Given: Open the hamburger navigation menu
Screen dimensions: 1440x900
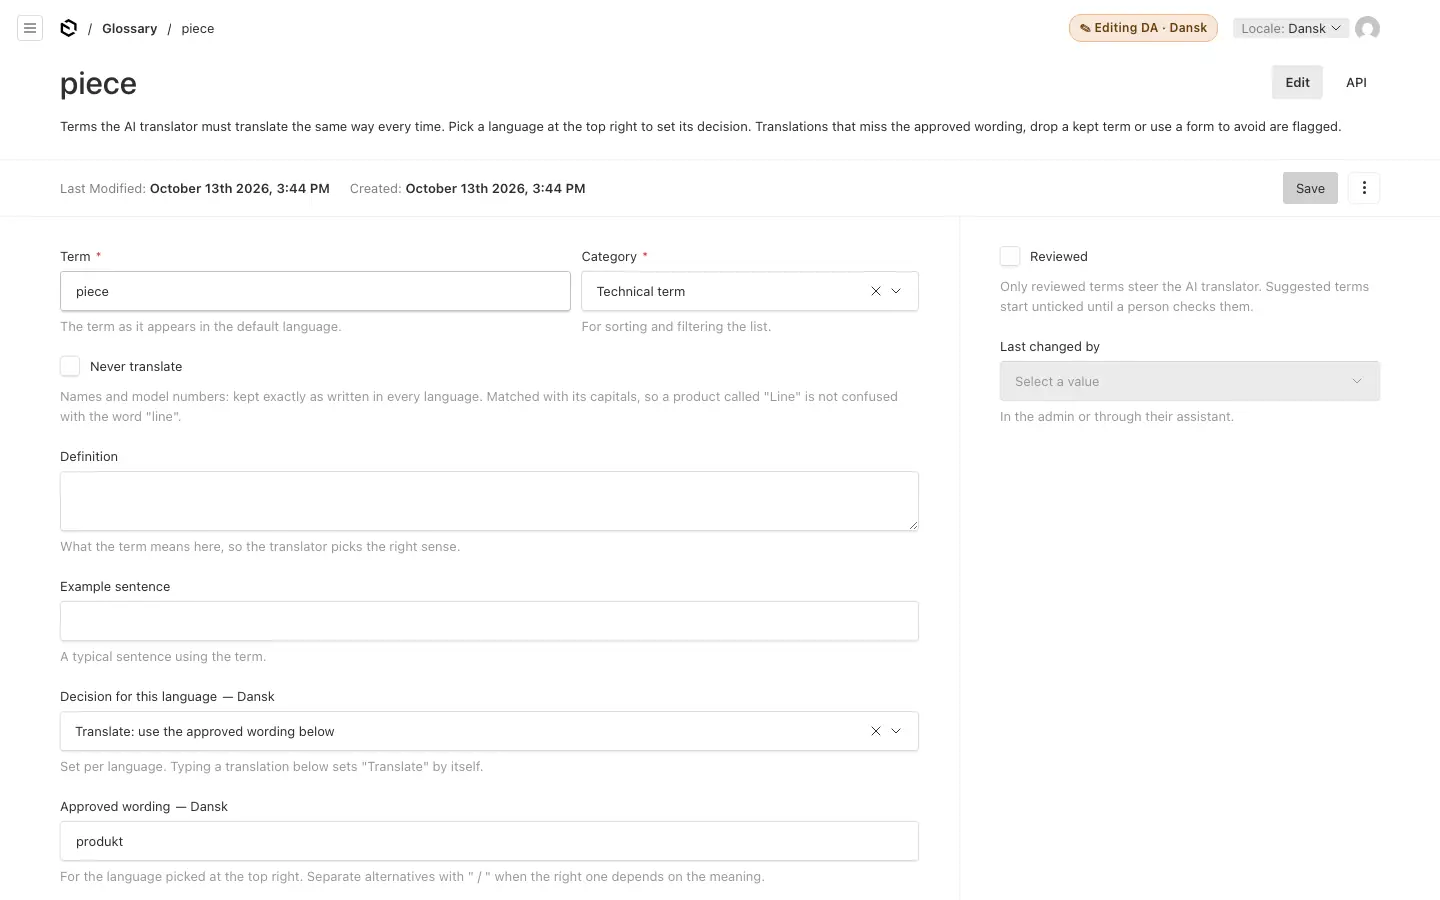Looking at the screenshot, I should pos(30,28).
